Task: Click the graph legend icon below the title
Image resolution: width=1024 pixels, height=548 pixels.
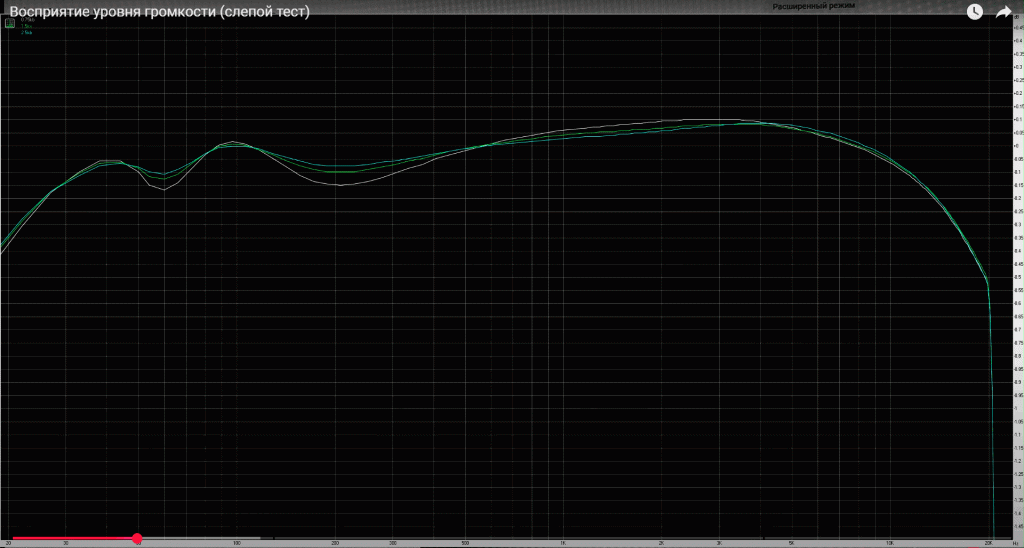Action: pyautogui.click(x=10, y=24)
